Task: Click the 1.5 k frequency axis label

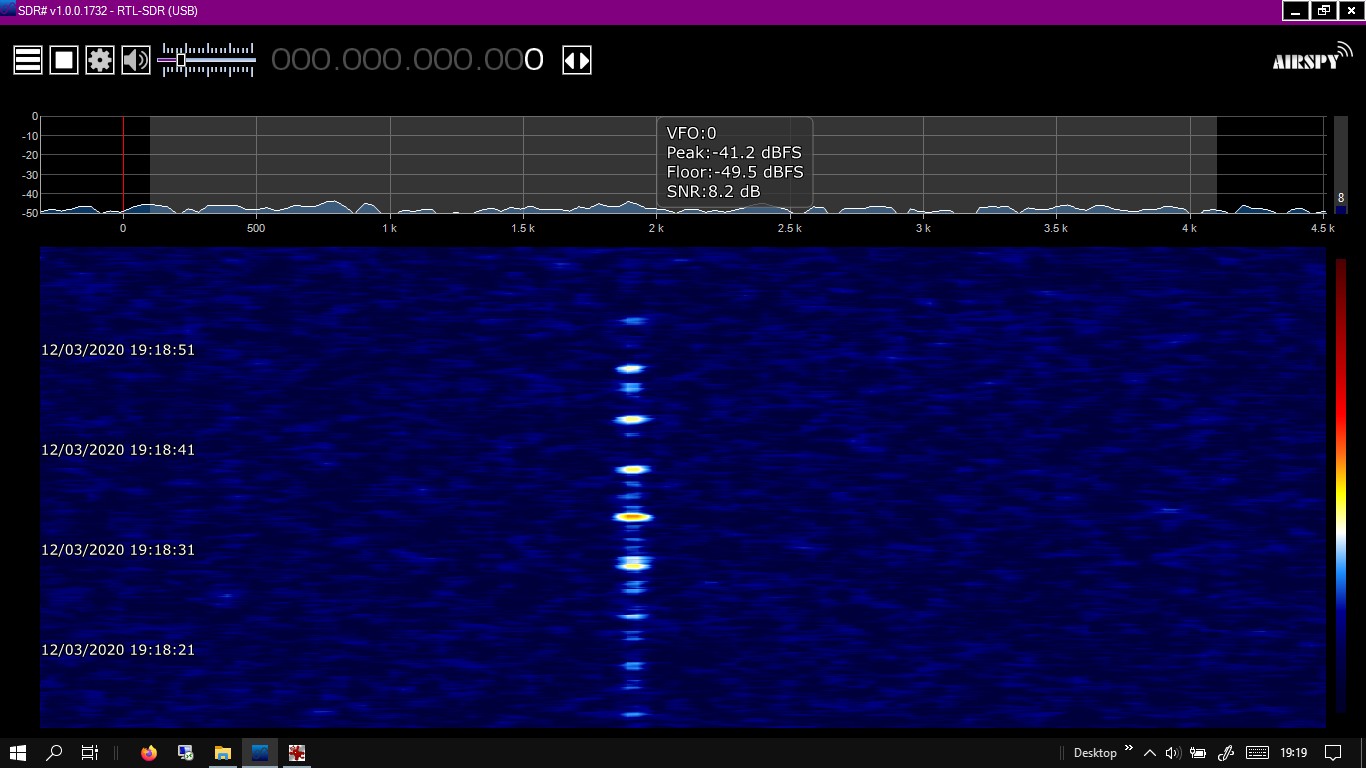Action: tap(523, 229)
